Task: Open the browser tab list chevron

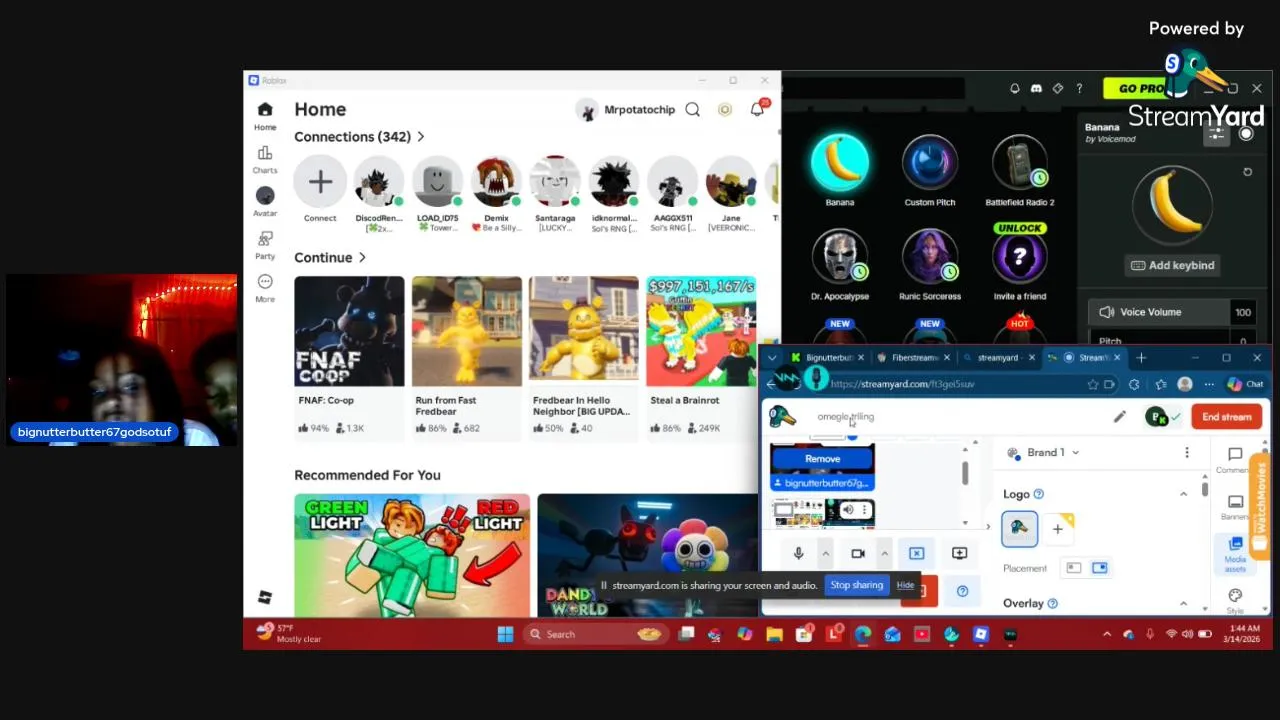Action: 772,358
